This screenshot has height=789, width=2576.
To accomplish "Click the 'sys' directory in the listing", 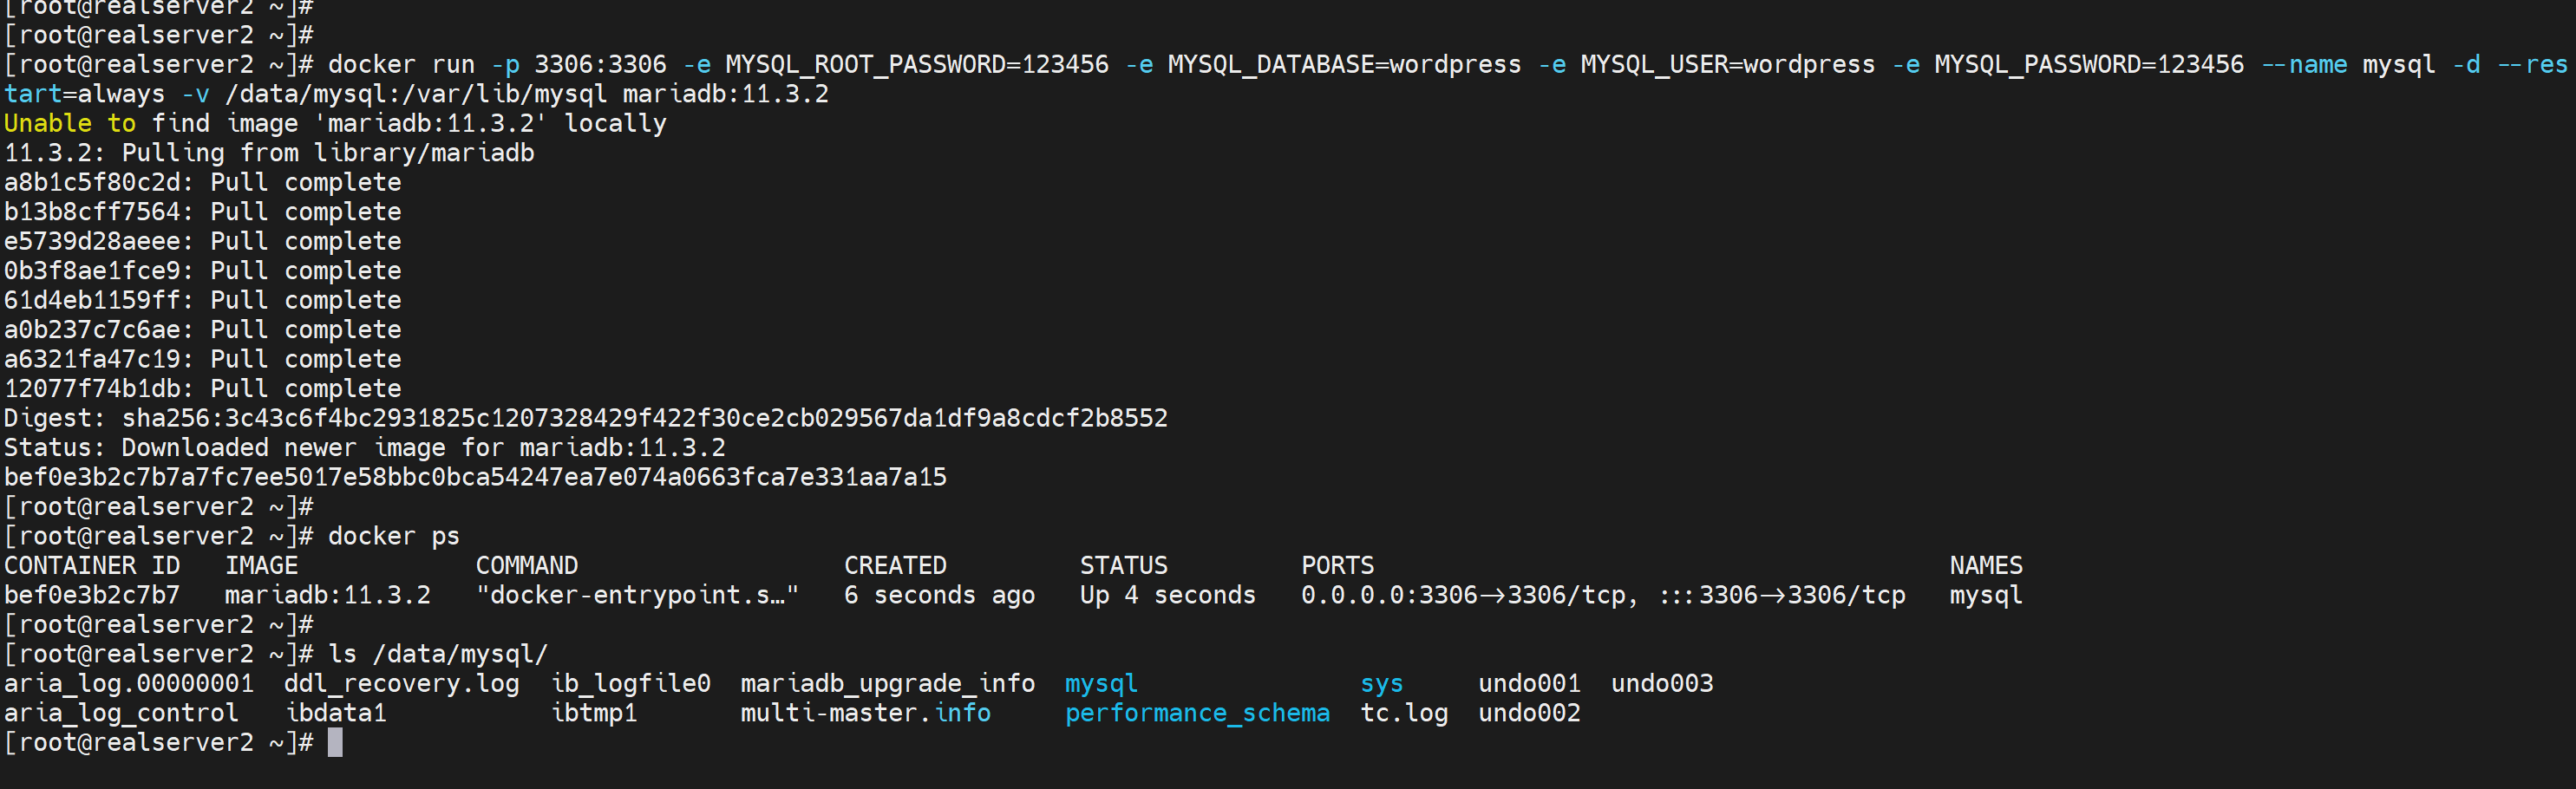I will 1381,683.
